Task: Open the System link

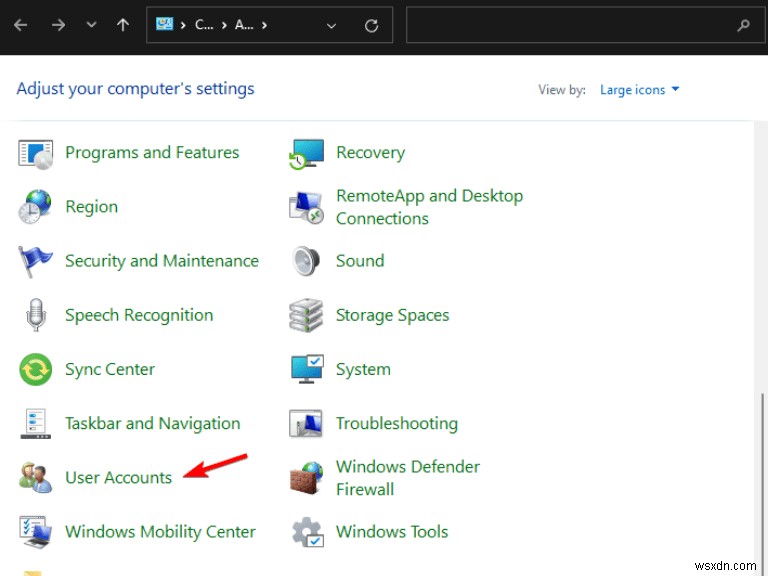Action: pyautogui.click(x=363, y=369)
